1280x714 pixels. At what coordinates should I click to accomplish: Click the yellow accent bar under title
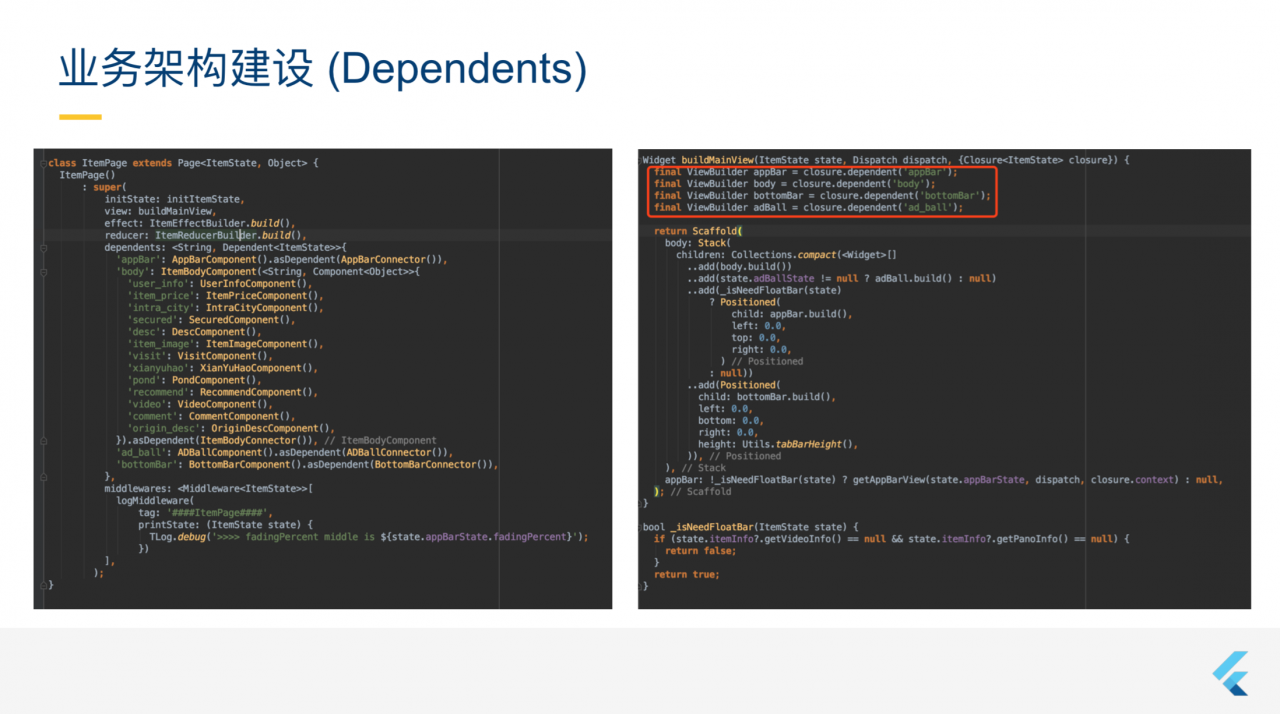[x=80, y=117]
